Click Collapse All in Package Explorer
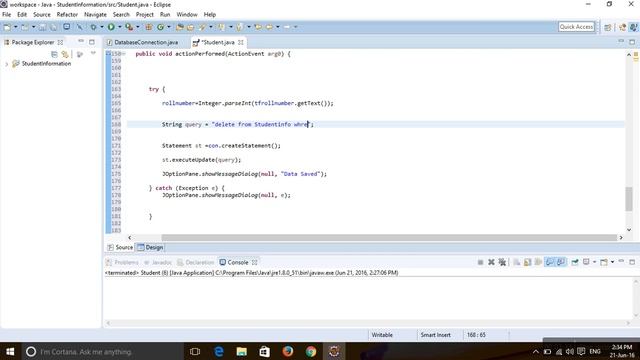 (54, 54)
